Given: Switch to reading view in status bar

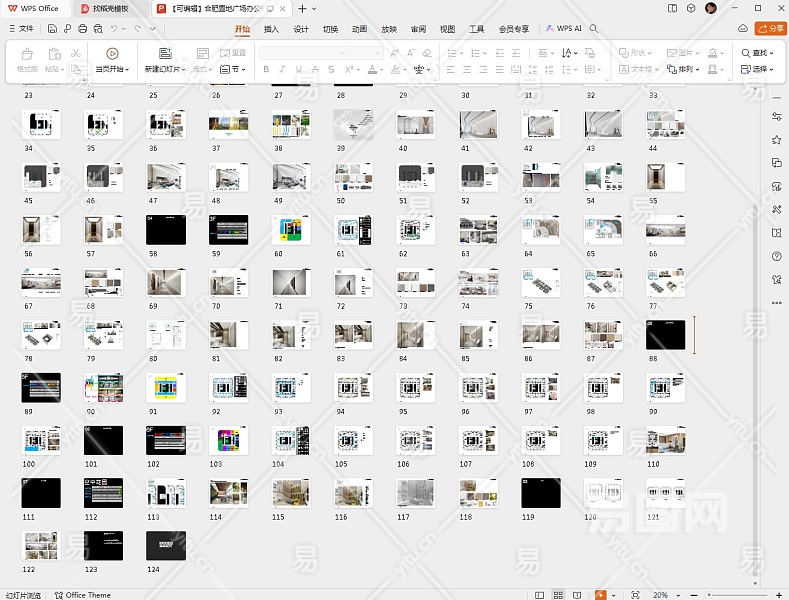Looking at the screenshot, I should 578,594.
